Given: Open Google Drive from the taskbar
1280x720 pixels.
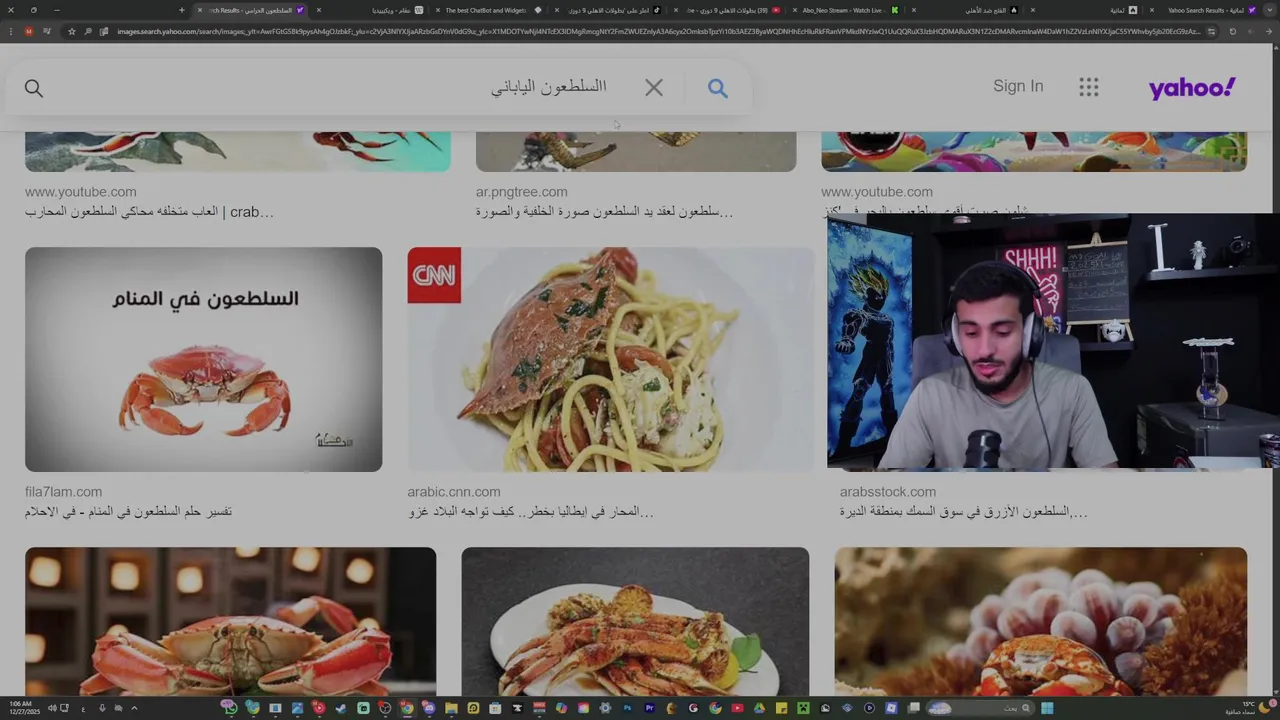Looking at the screenshot, I should point(760,708).
